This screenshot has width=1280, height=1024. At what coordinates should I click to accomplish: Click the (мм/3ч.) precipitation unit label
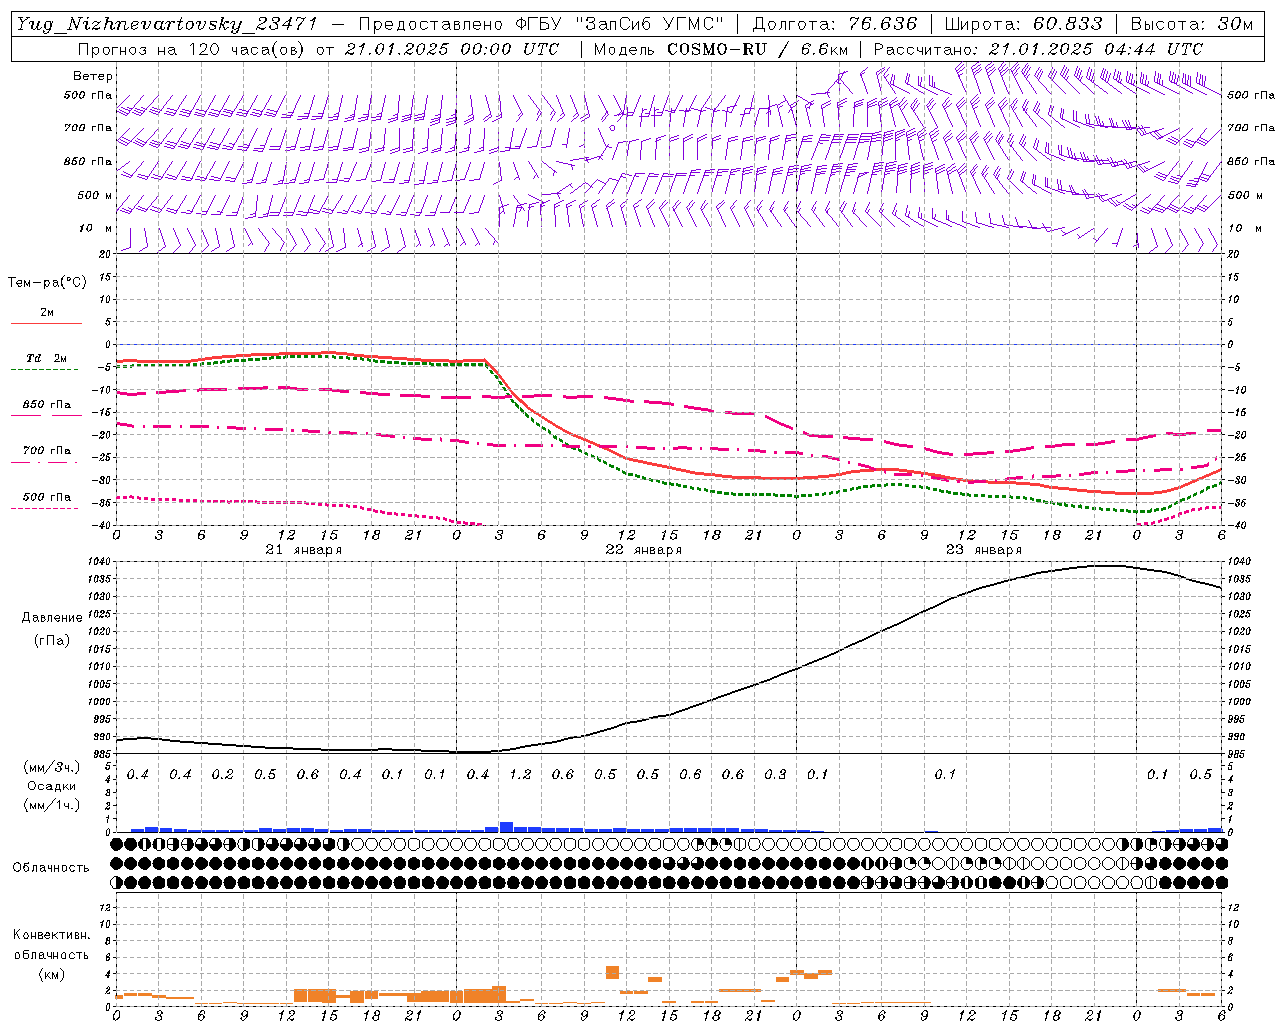click(x=52, y=767)
